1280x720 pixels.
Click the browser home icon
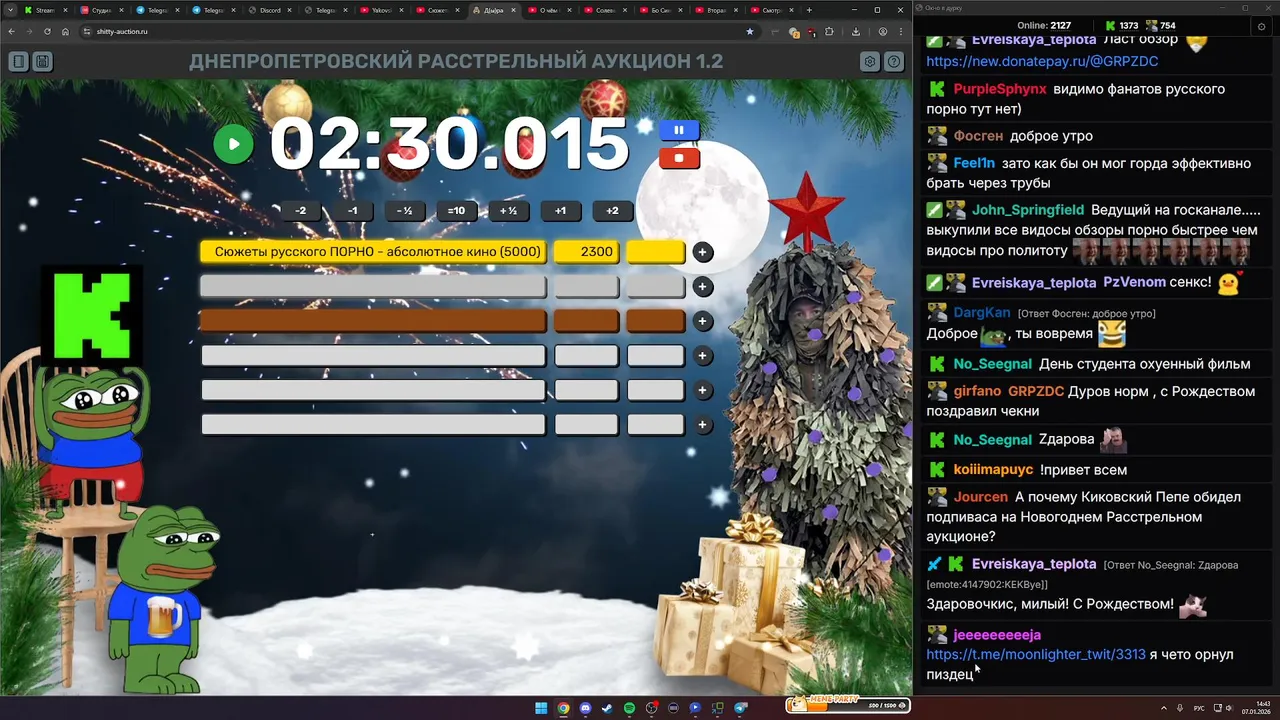tap(65, 31)
